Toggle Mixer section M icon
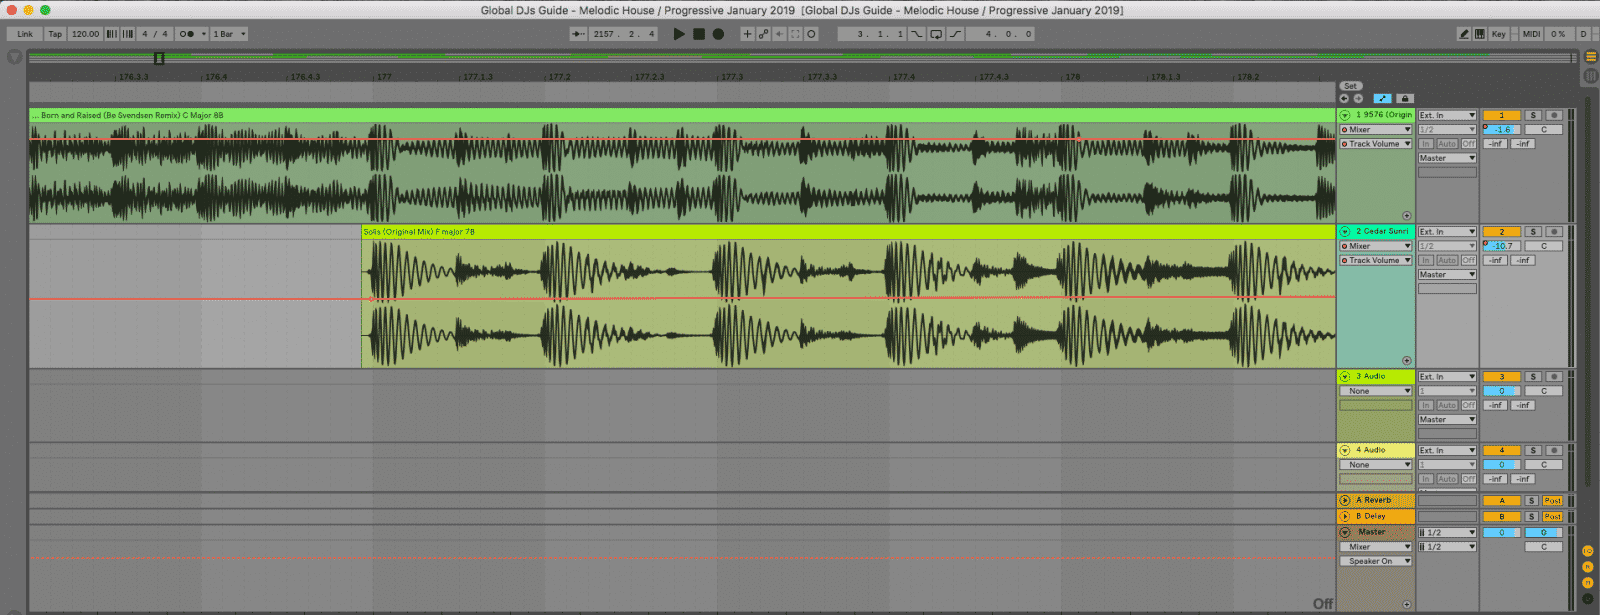Image resolution: width=1600 pixels, height=615 pixels. (x=1587, y=582)
